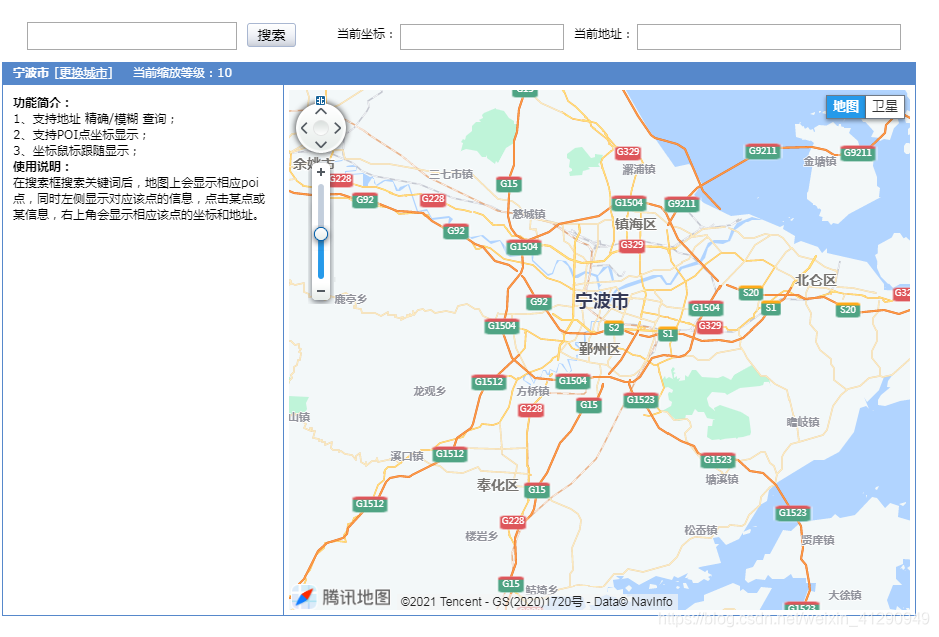Switch to the 地图 map view tab
This screenshot has width=939, height=637.
[846, 107]
